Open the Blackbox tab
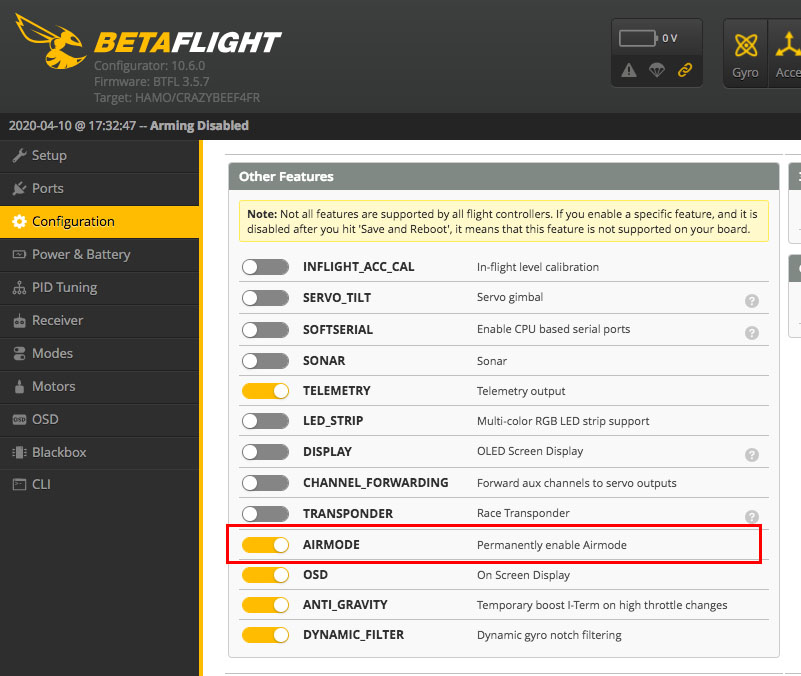This screenshot has width=801, height=676. [59, 452]
